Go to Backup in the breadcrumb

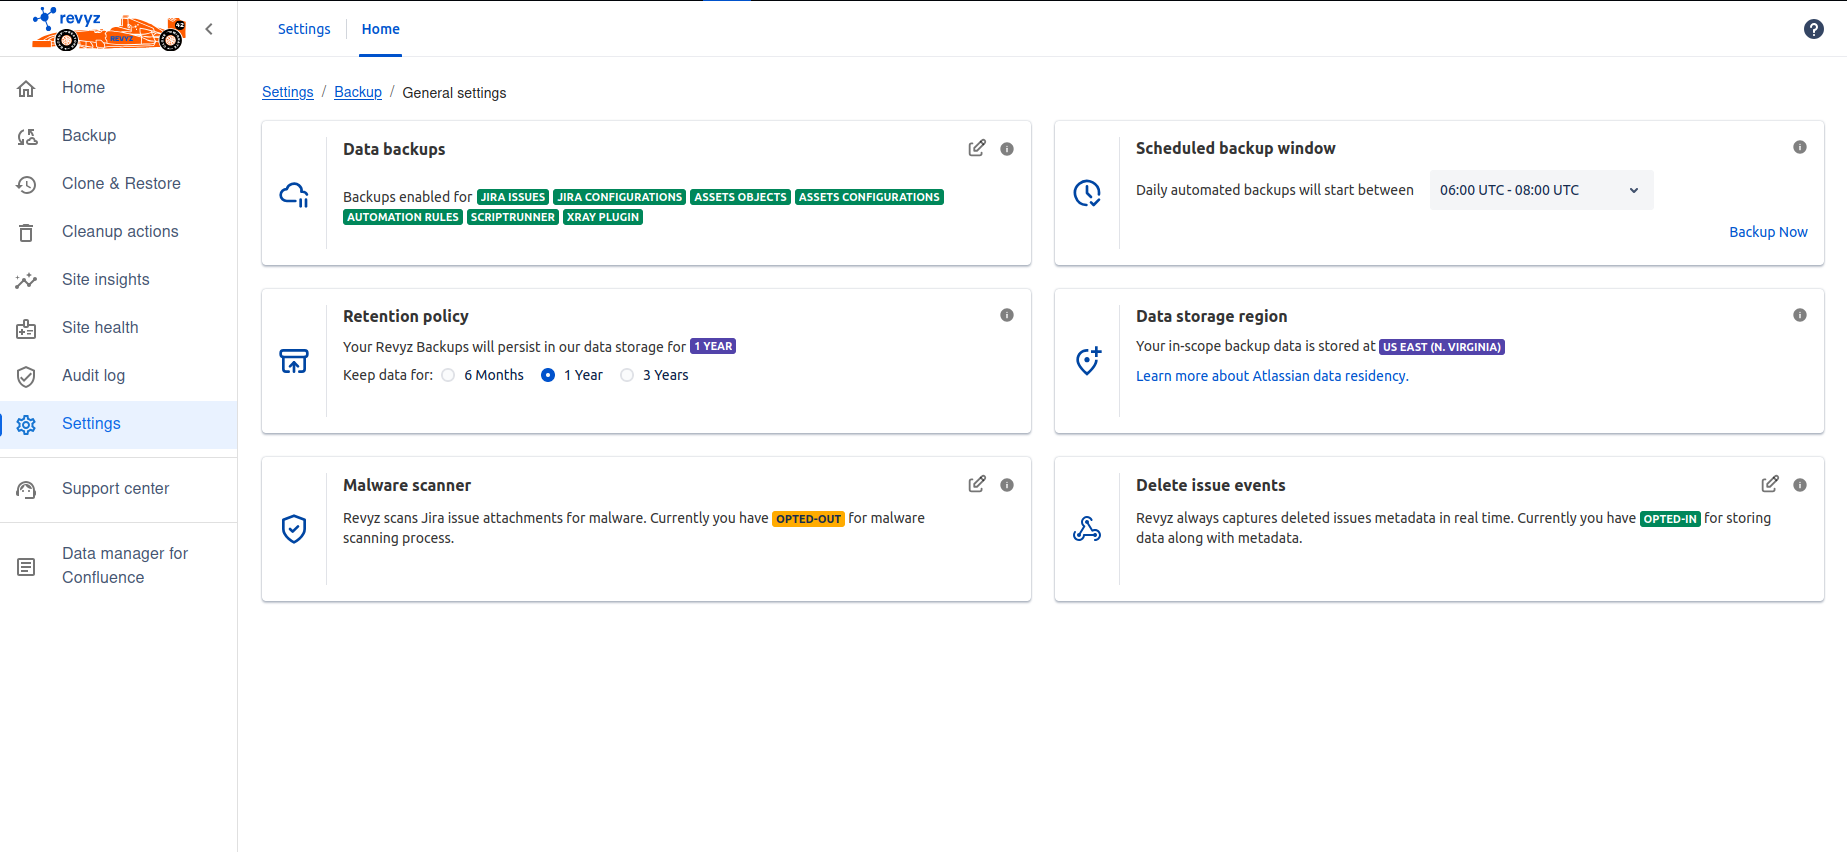click(358, 93)
